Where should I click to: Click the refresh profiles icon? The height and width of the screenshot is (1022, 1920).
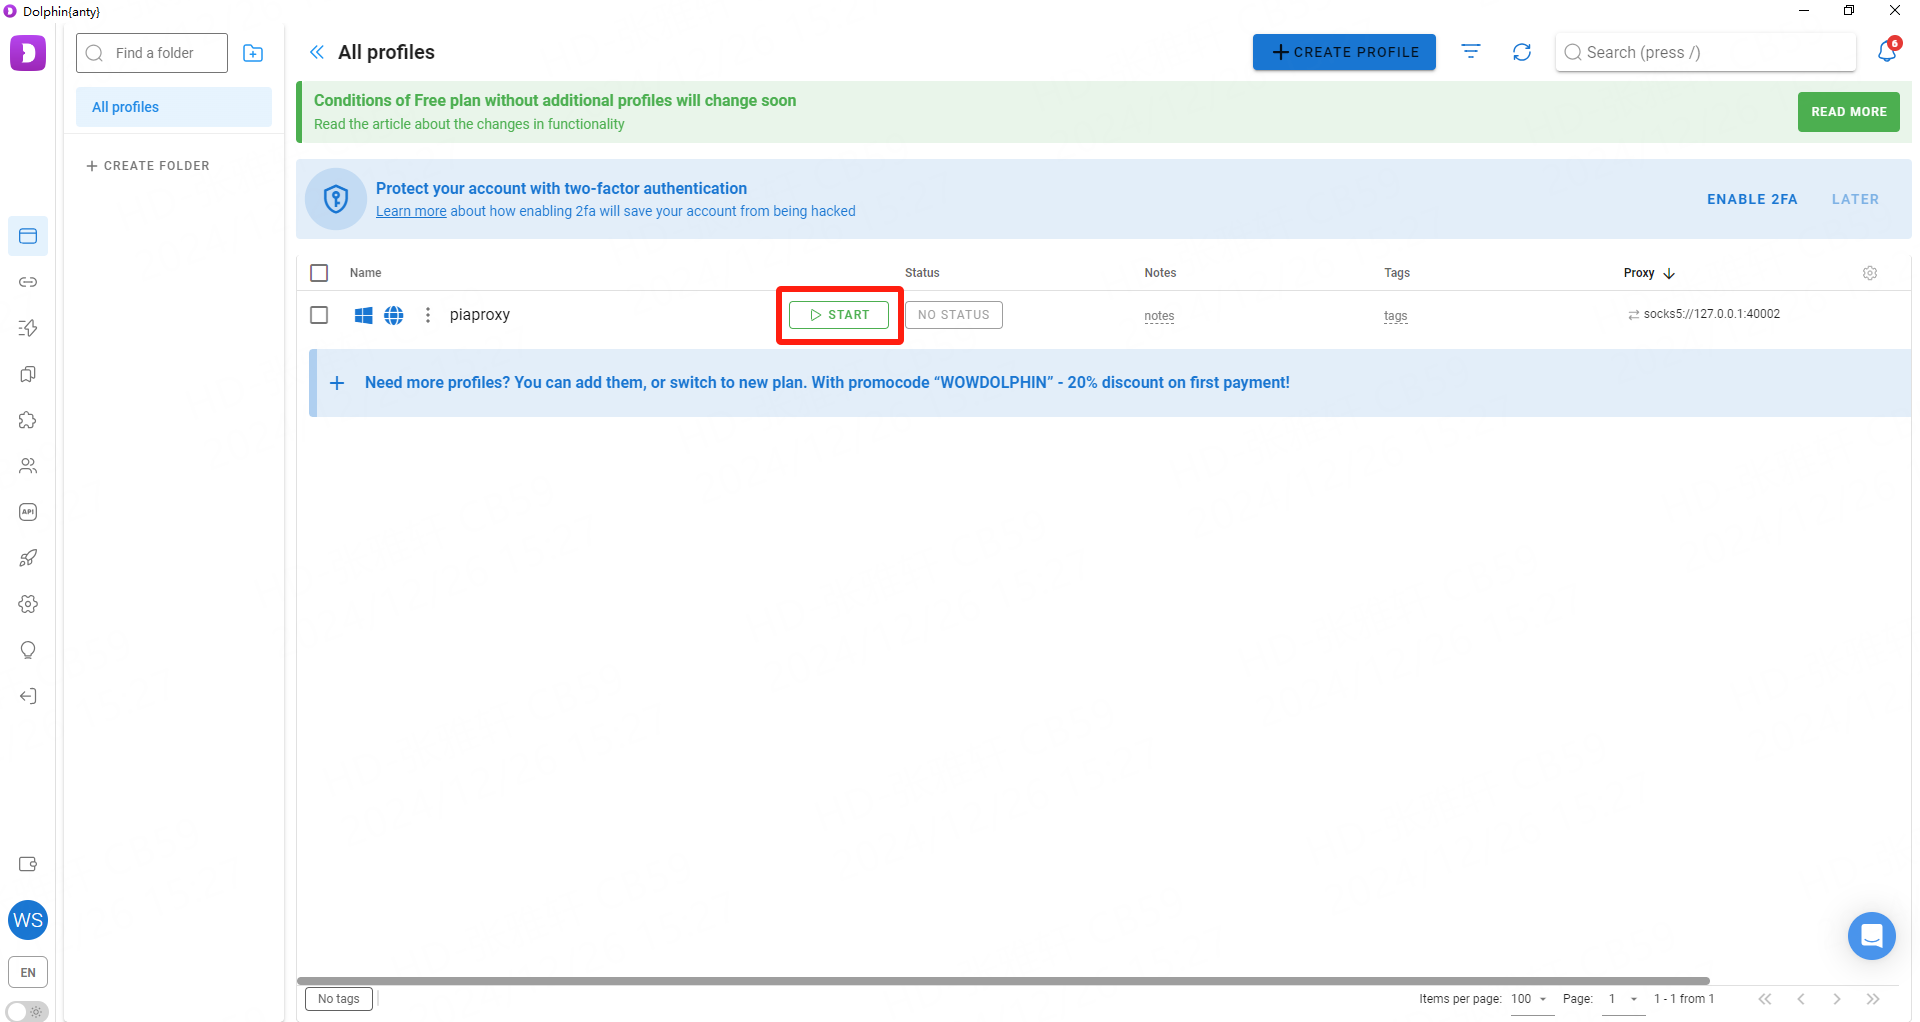coord(1521,52)
